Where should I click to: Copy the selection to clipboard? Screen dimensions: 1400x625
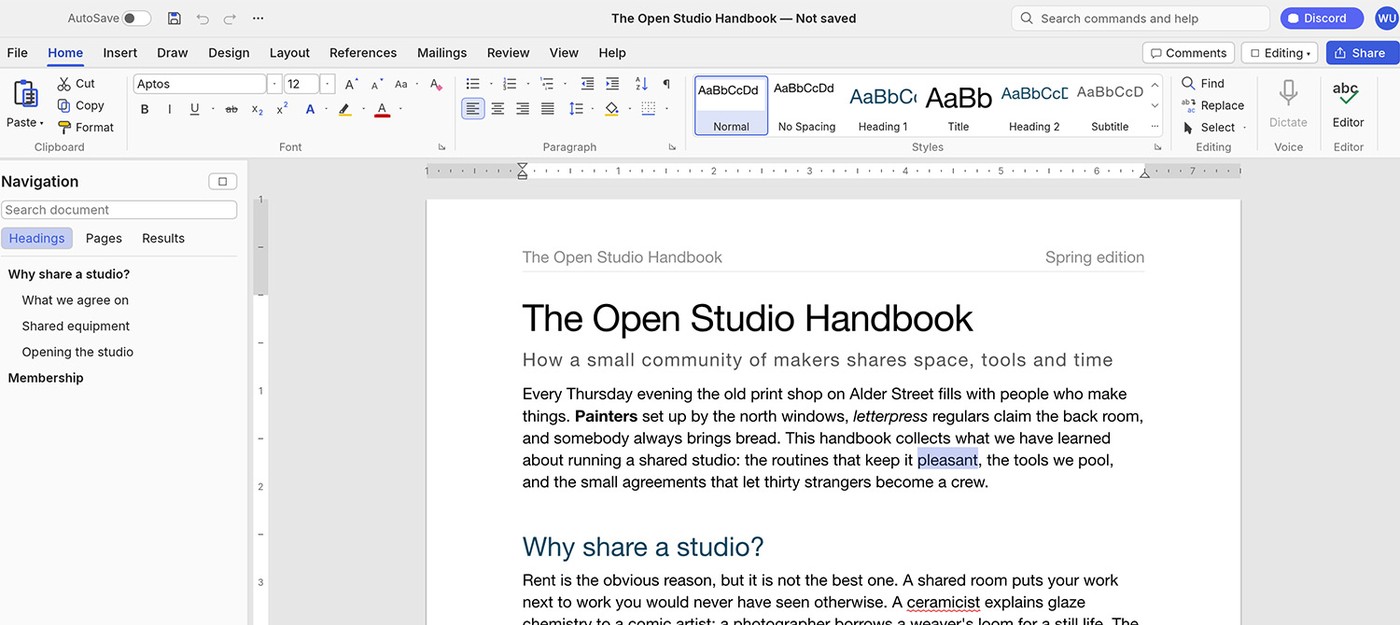81,106
